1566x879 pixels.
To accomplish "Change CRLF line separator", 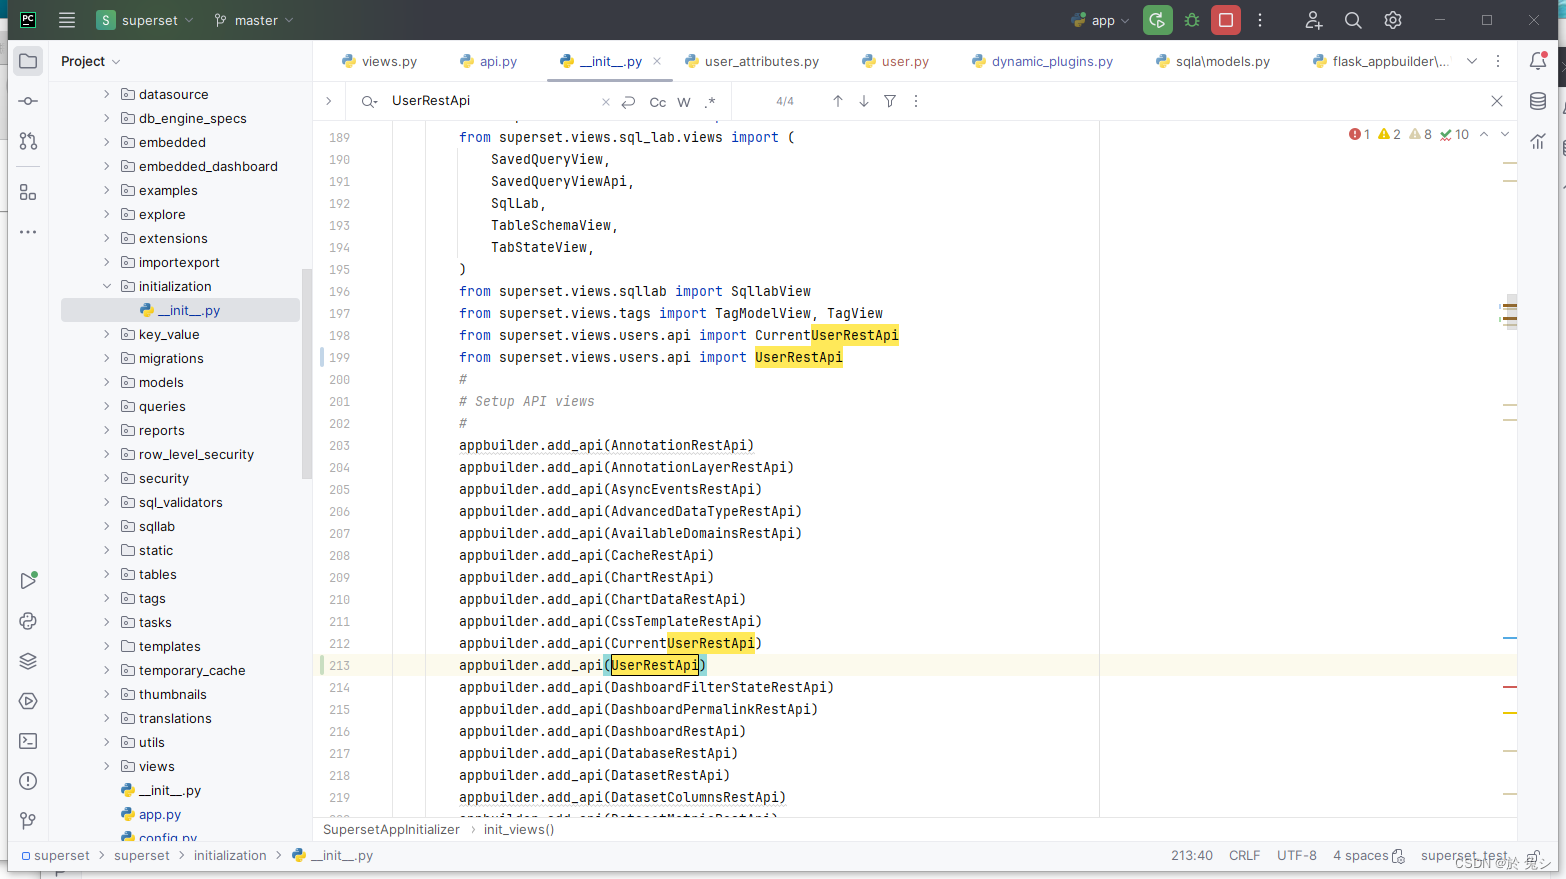I will click(x=1245, y=856).
